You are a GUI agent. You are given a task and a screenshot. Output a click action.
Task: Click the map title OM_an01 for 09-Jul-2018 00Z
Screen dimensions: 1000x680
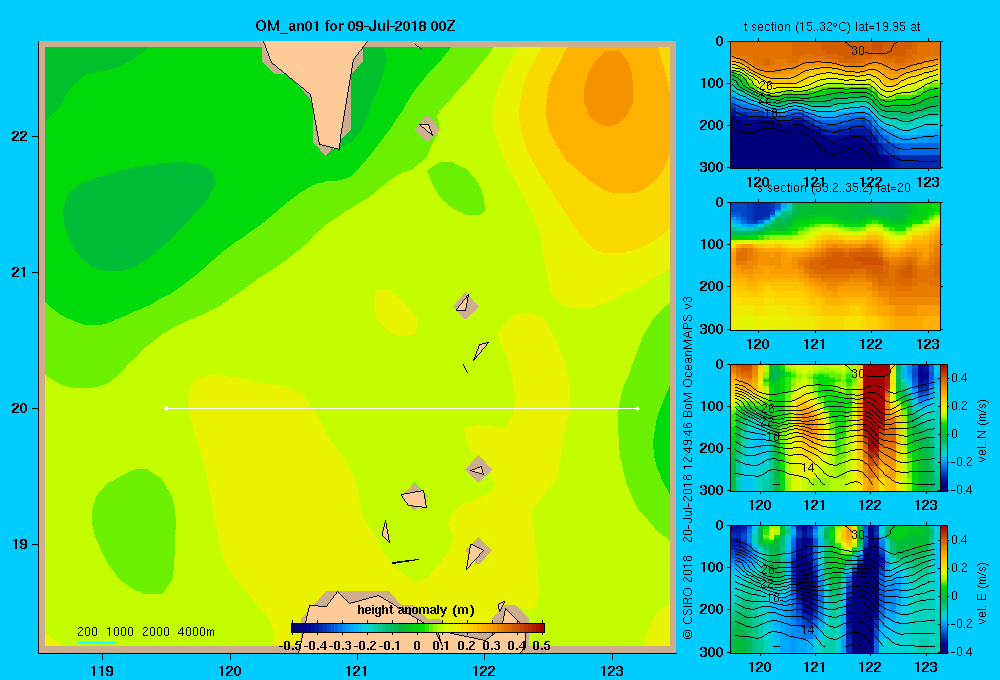click(x=355, y=26)
